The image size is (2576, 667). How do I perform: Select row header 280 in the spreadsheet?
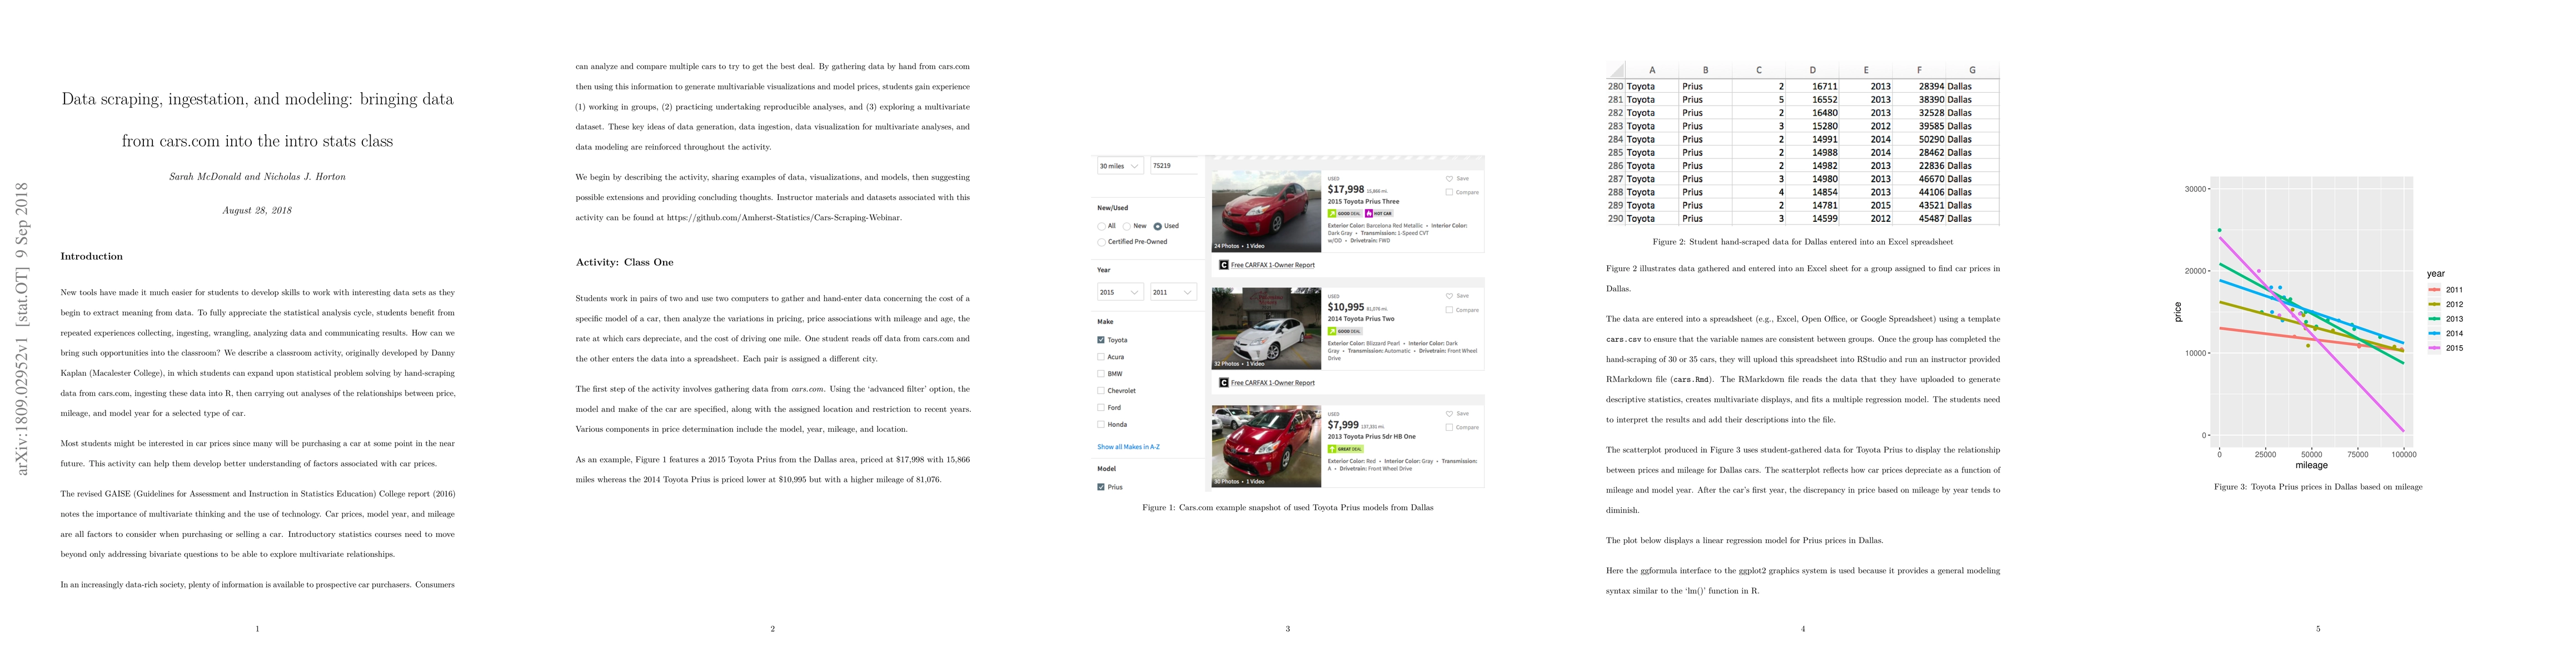(1616, 86)
